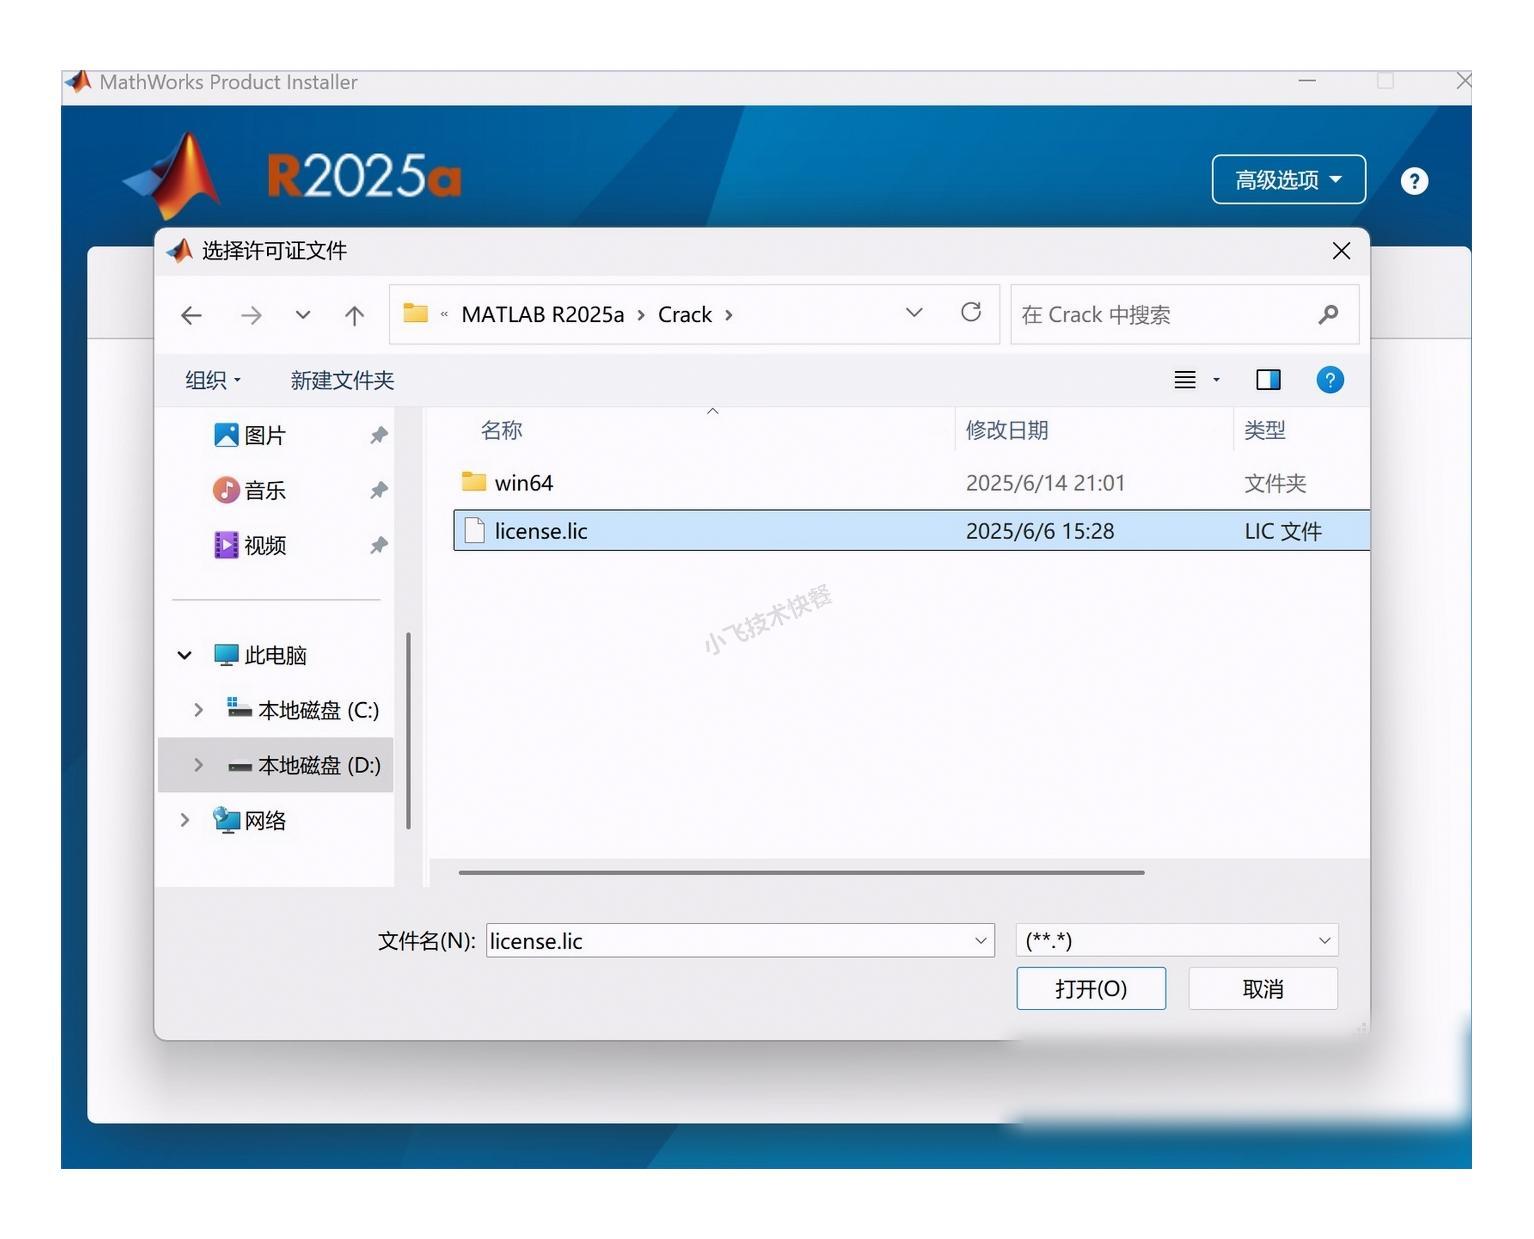1534x1239 pixels.
Task: Click the folder icon in address bar
Action: click(415, 313)
